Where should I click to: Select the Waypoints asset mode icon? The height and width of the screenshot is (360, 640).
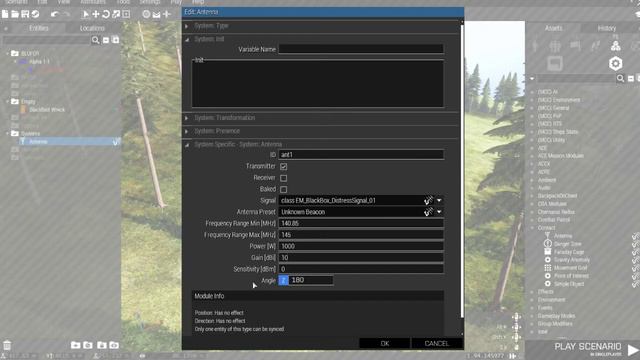596,46
